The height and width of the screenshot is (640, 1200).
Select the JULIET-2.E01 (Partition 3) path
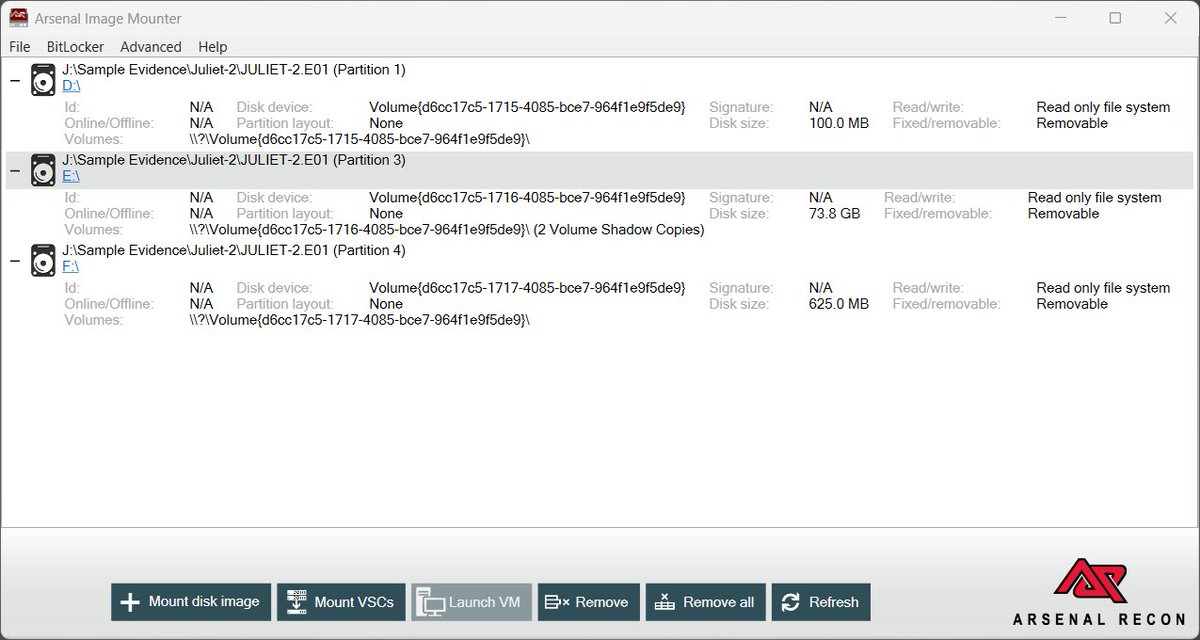pos(234,160)
